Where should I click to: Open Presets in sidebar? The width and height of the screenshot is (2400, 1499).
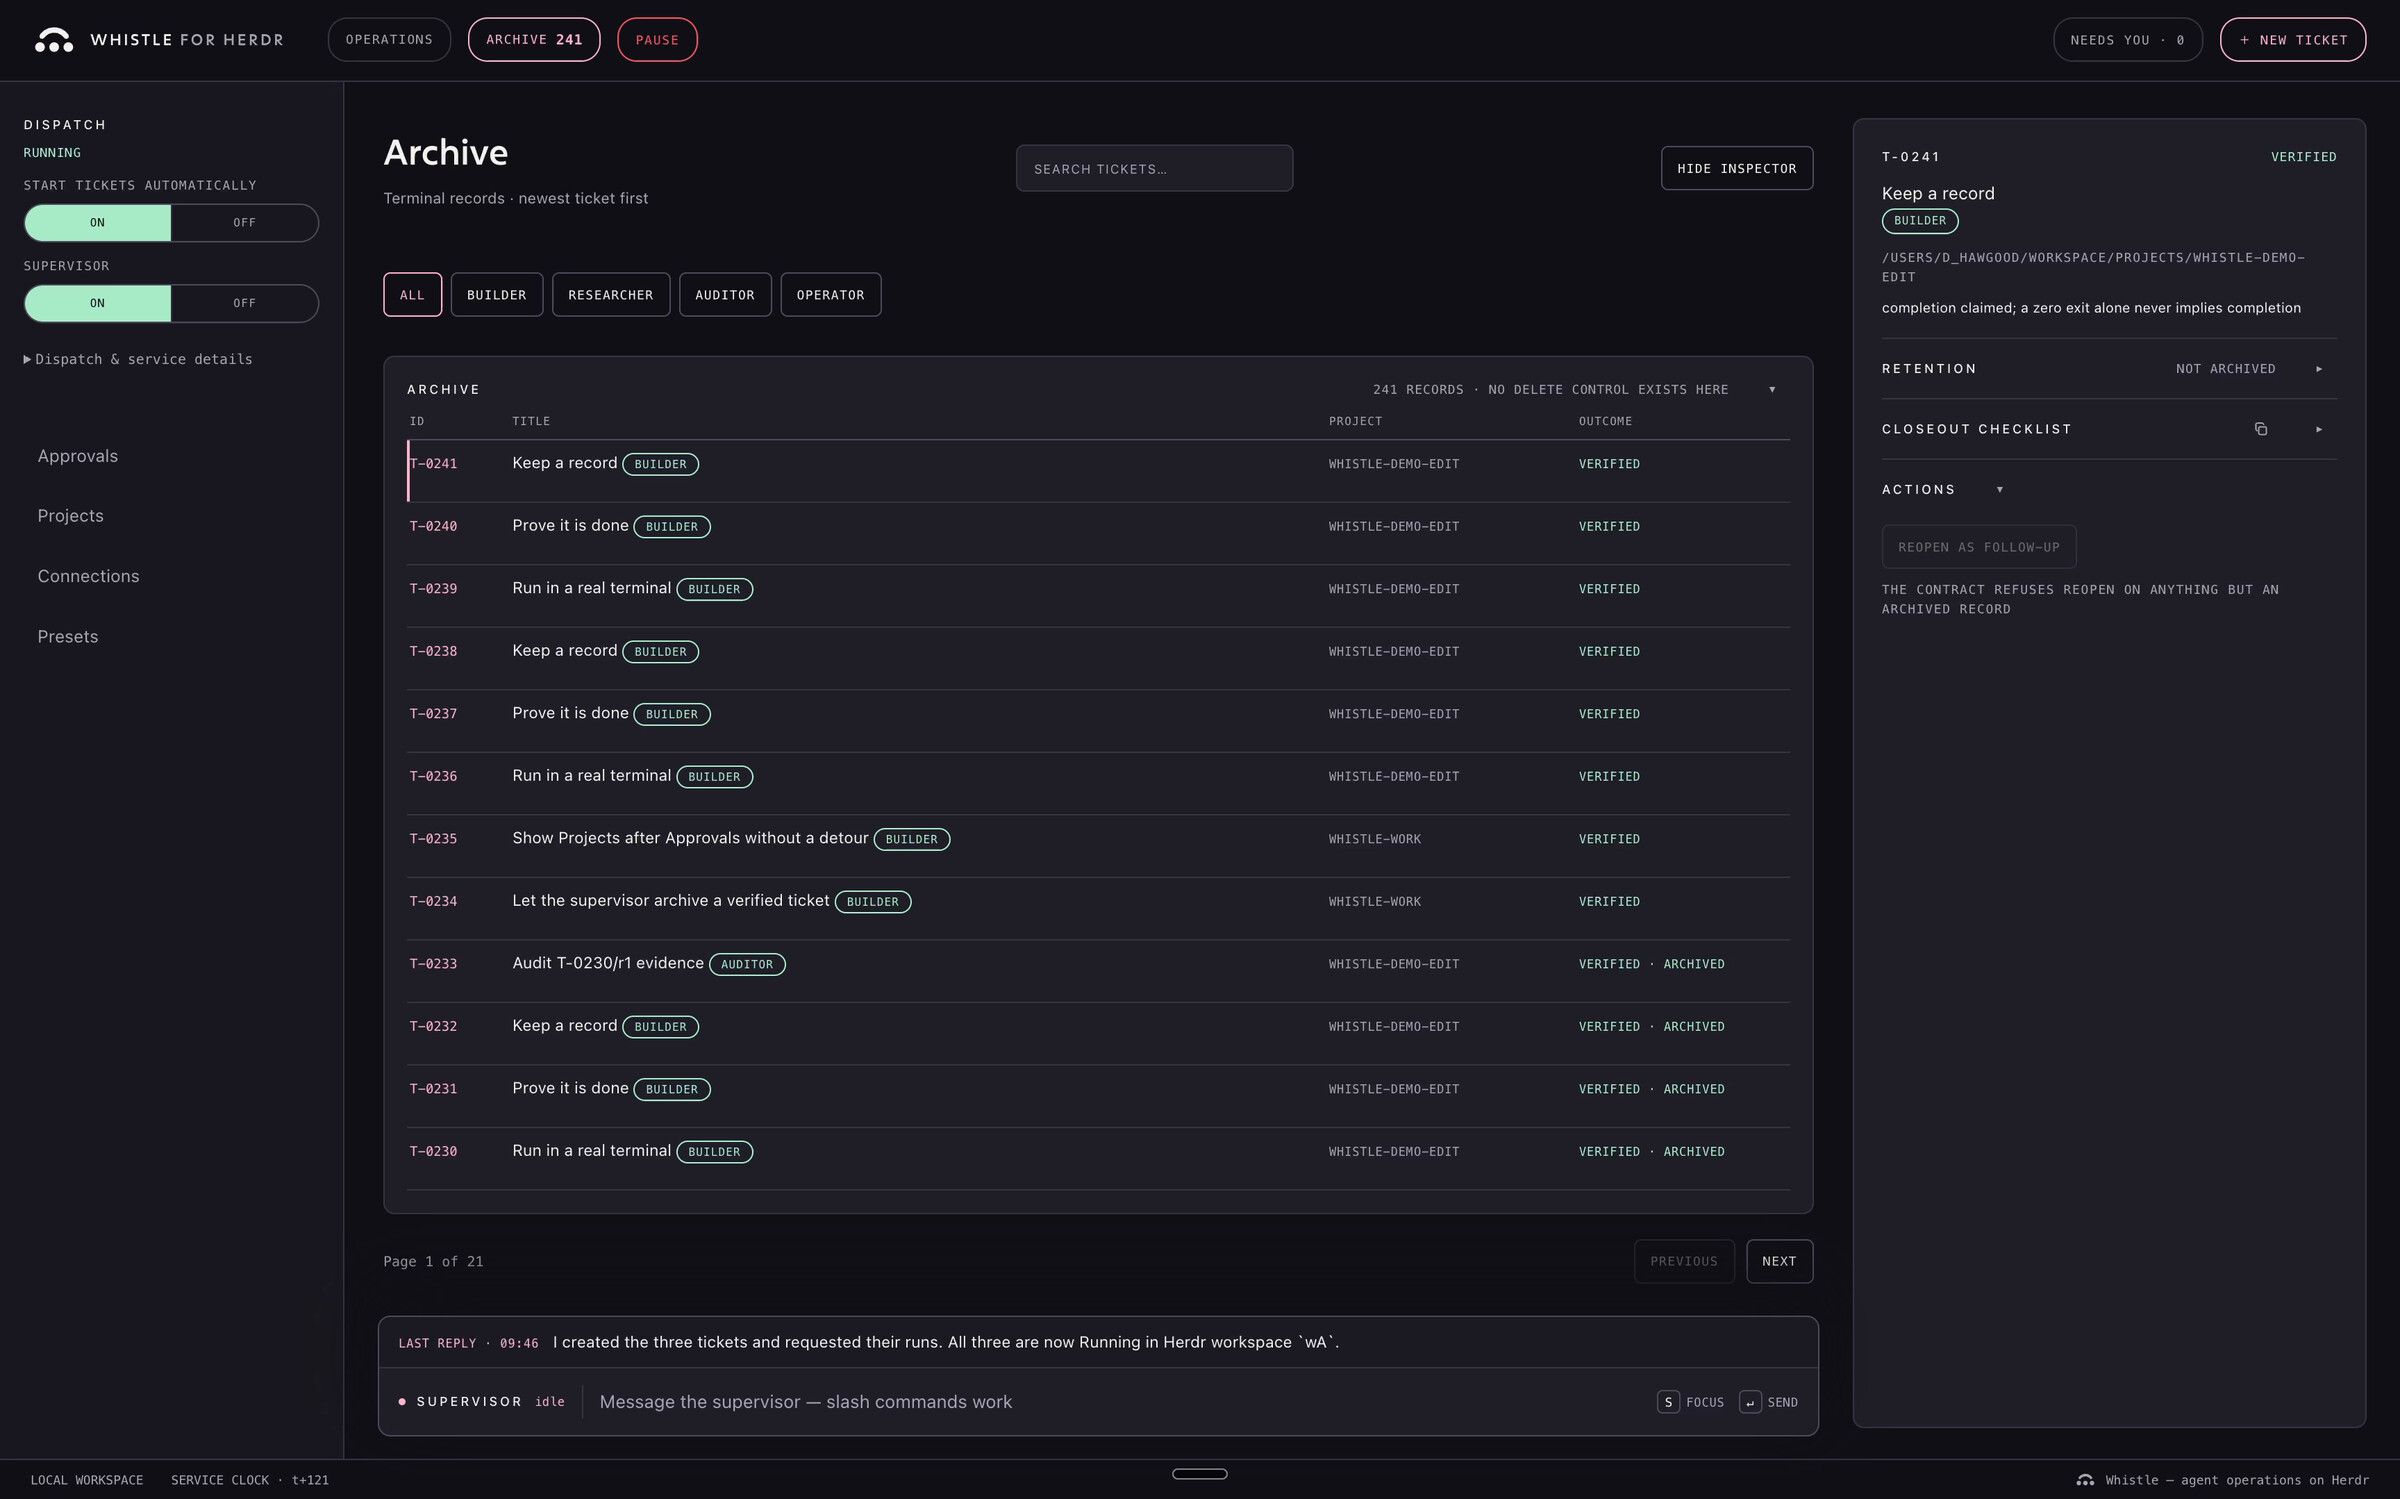pyautogui.click(x=68, y=637)
